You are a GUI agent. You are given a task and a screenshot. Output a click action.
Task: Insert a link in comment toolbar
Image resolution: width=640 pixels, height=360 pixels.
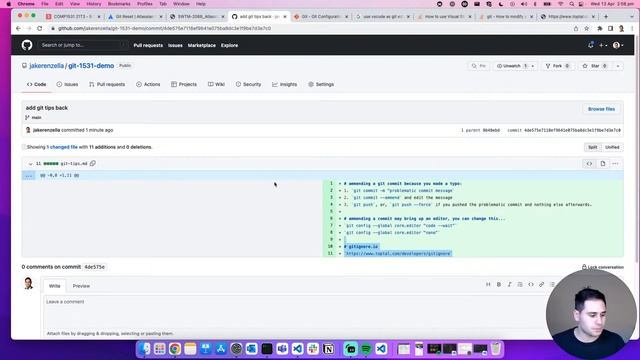541,284
